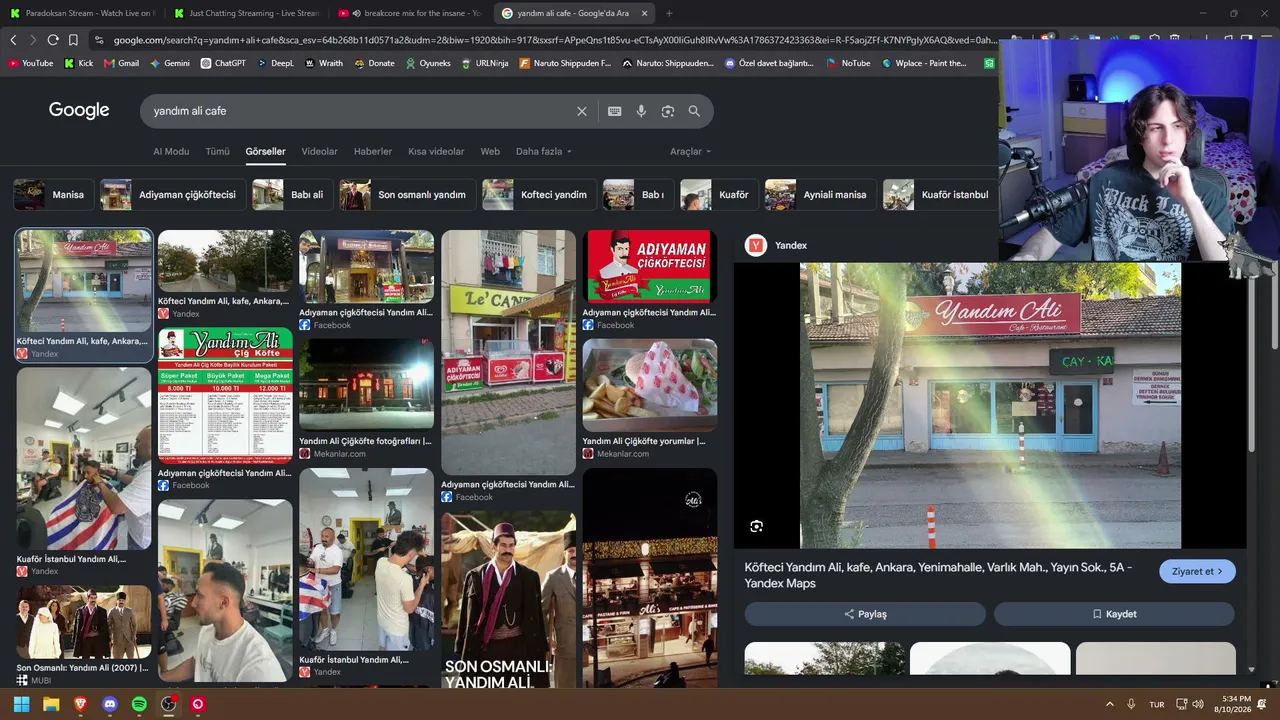Viewport: 1280px width, 720px height.
Task: Open the URLNinja bookmark
Action: pos(485,63)
